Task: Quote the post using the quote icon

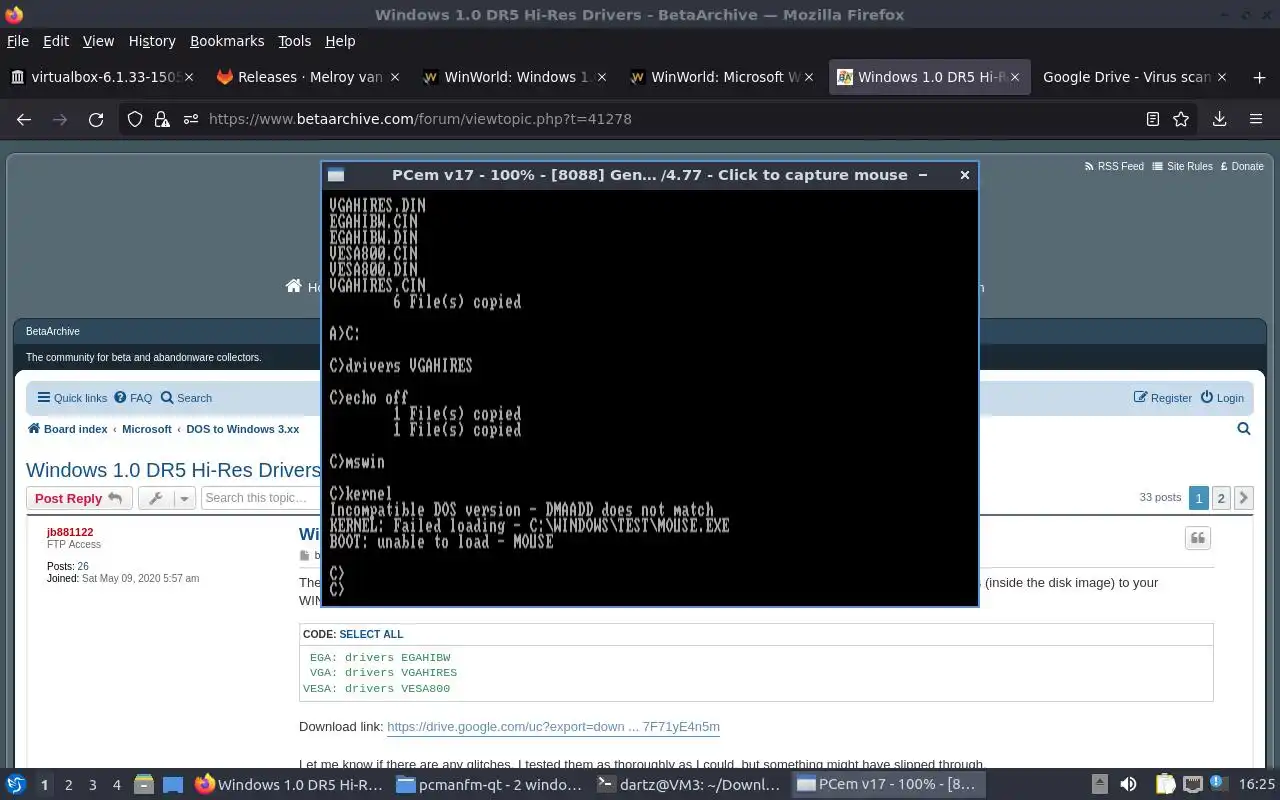Action: [x=1198, y=538]
